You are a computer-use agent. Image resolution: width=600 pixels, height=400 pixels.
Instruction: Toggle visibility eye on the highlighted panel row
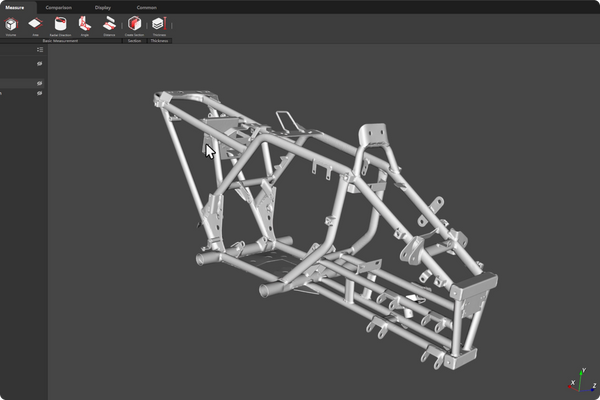40,83
